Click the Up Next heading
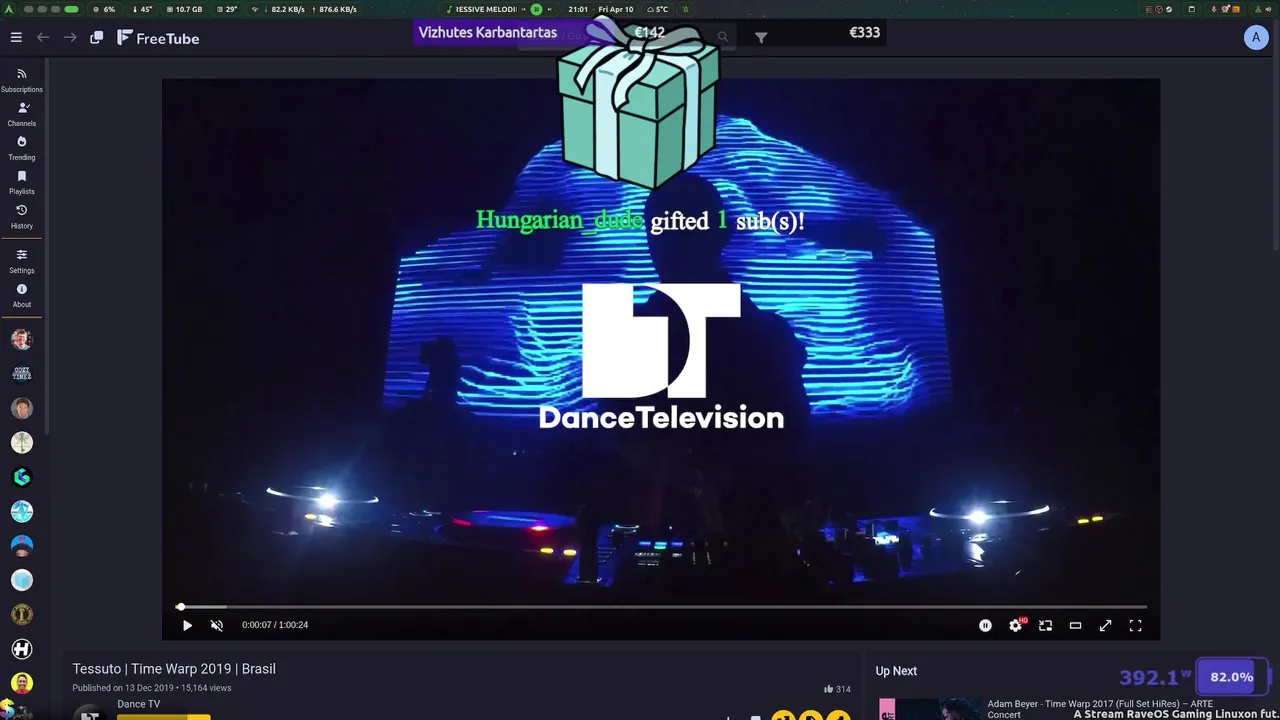This screenshot has width=1280, height=720. coord(896,671)
